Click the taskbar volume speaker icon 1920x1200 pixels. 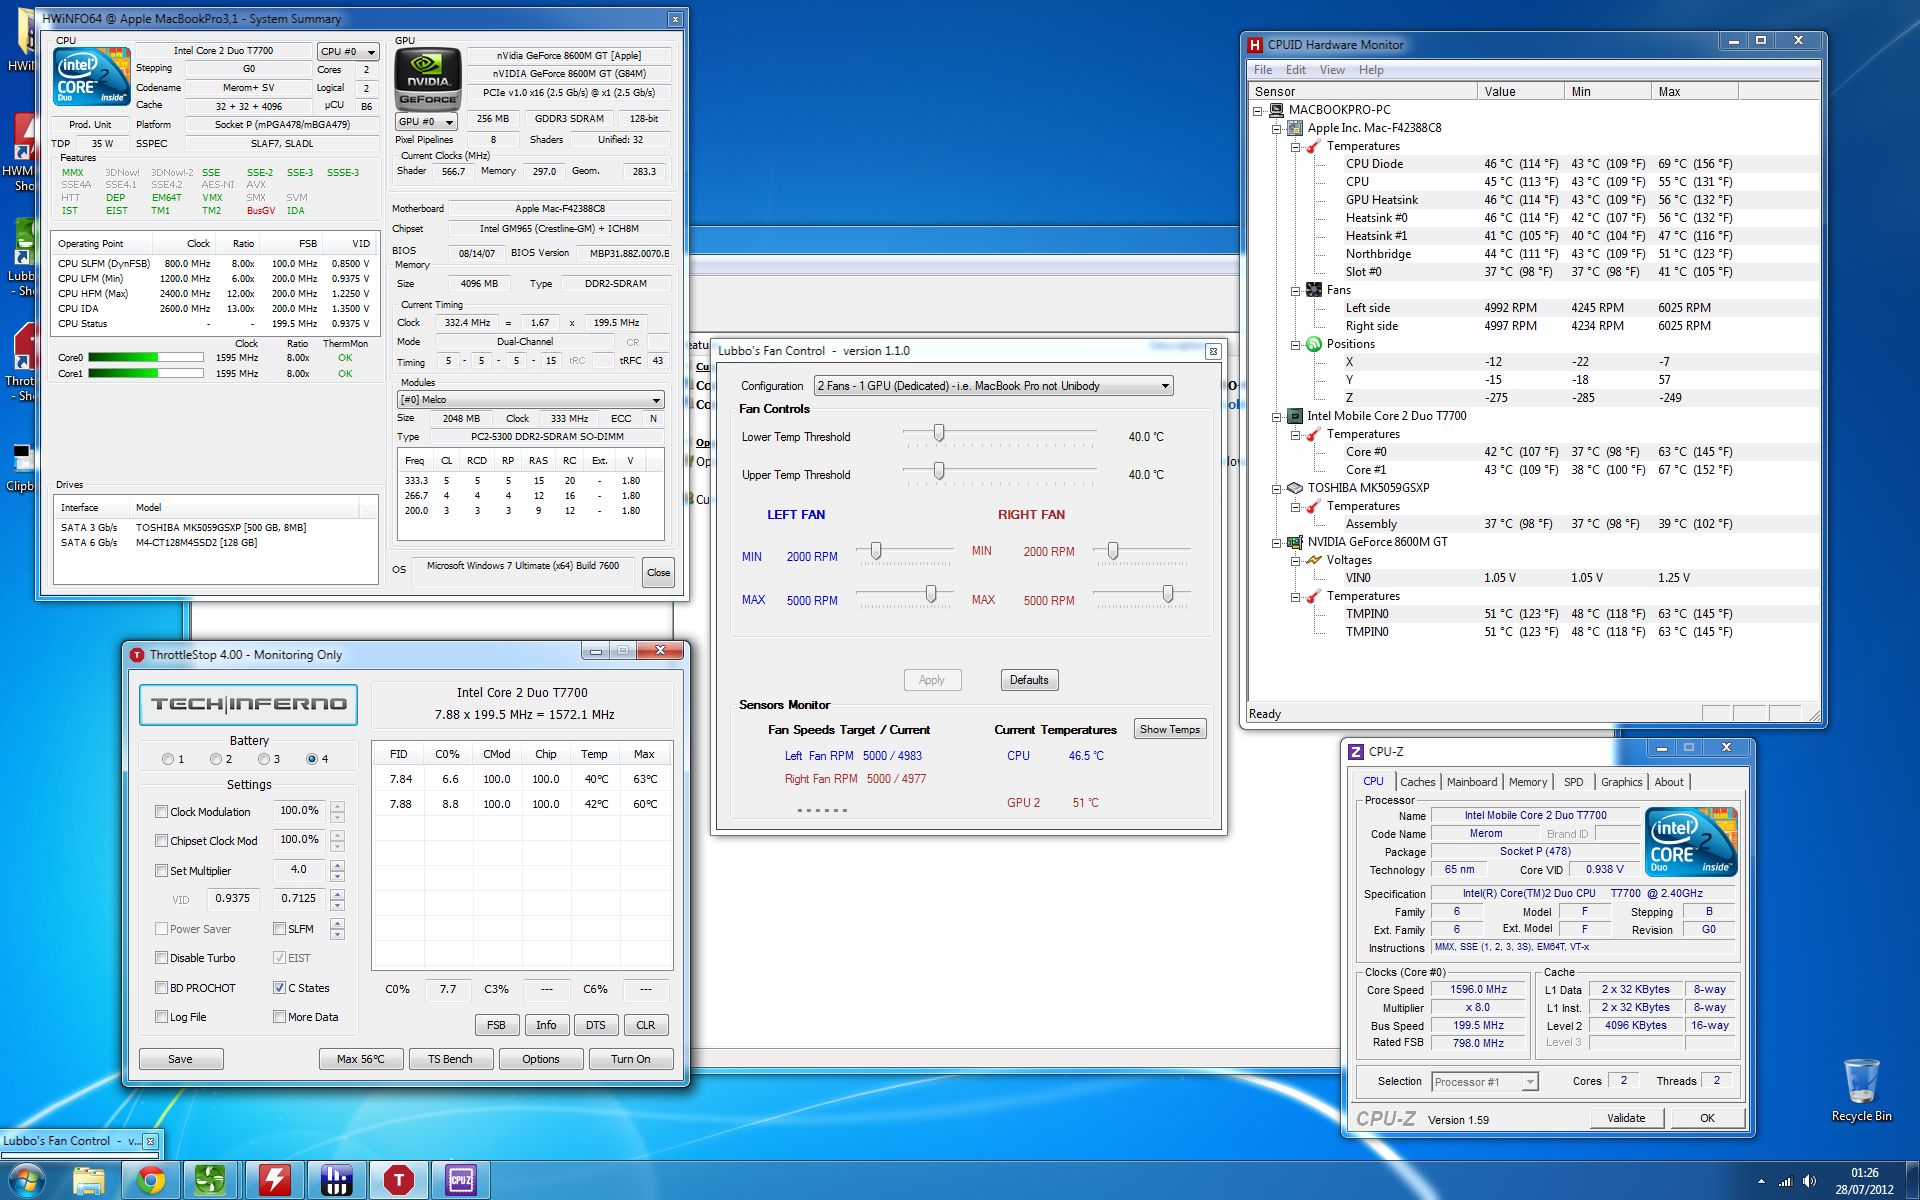[x=1809, y=1182]
